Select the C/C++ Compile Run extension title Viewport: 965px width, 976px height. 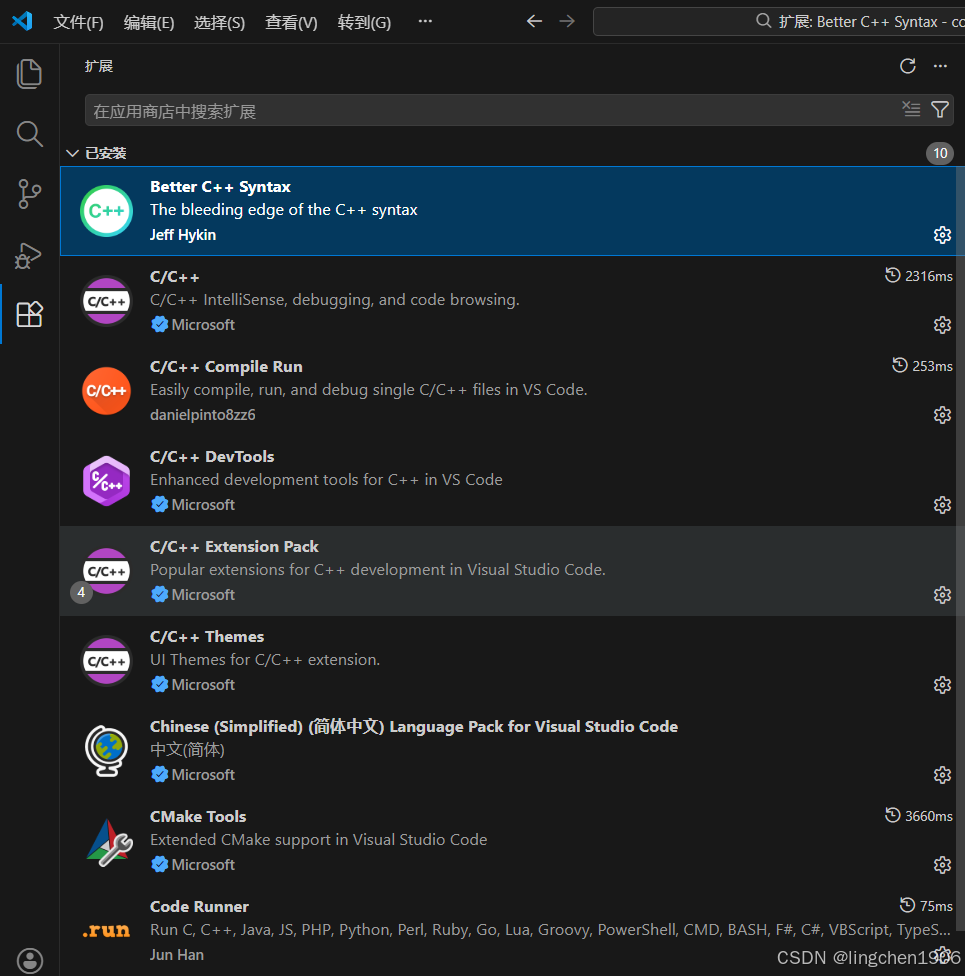point(226,367)
